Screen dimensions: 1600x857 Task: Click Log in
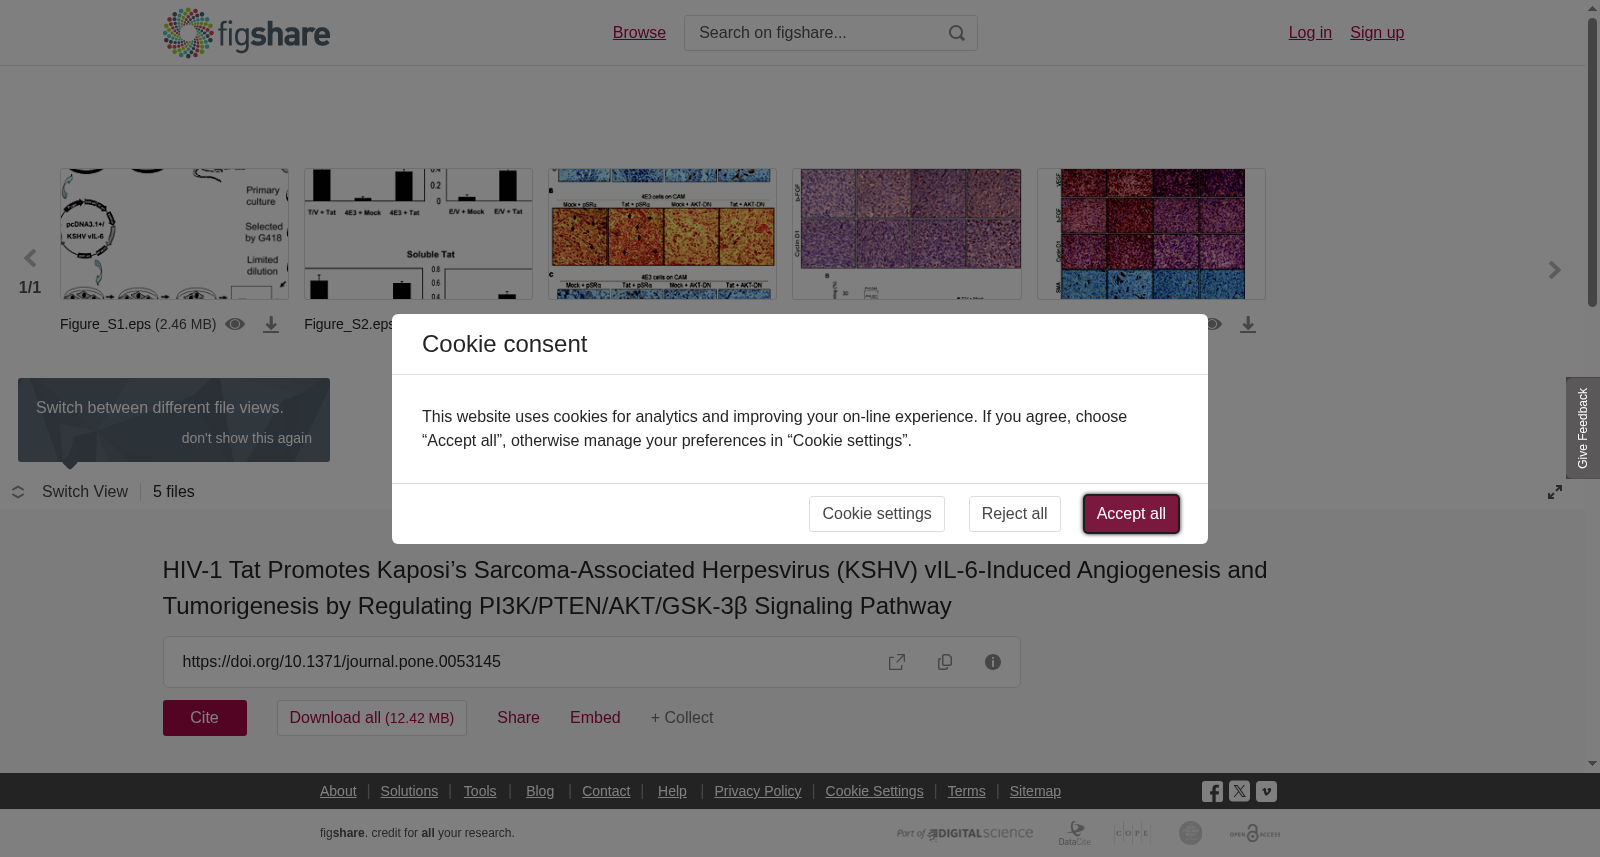[x=1310, y=33]
